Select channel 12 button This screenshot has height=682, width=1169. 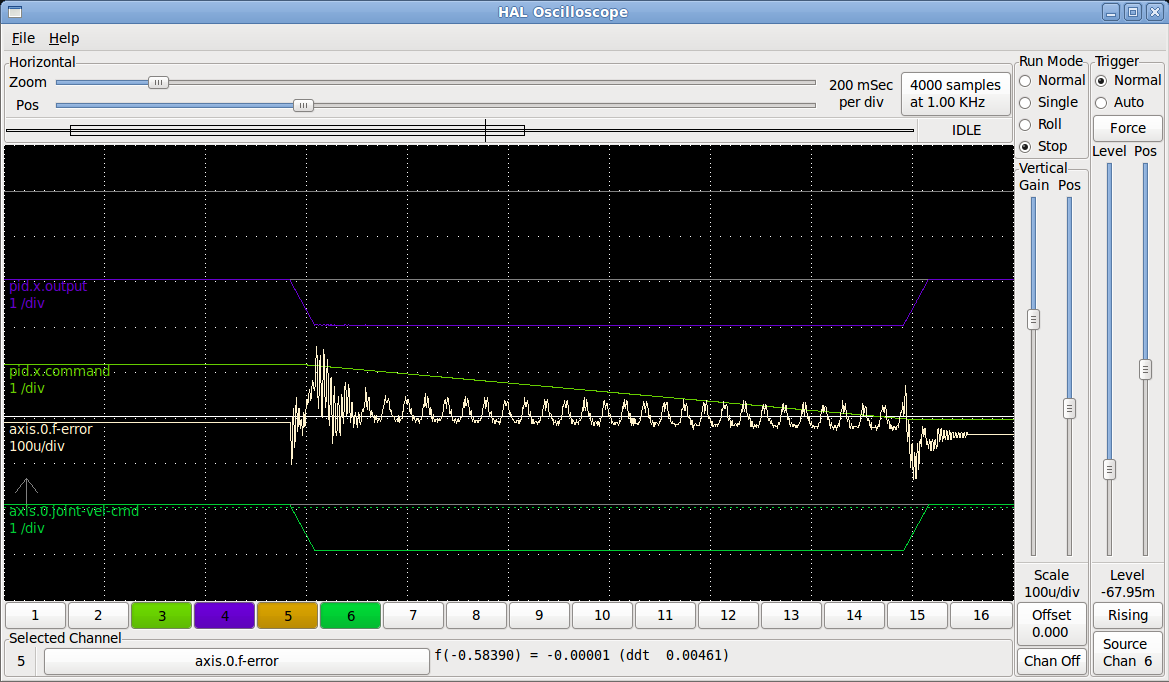728,616
